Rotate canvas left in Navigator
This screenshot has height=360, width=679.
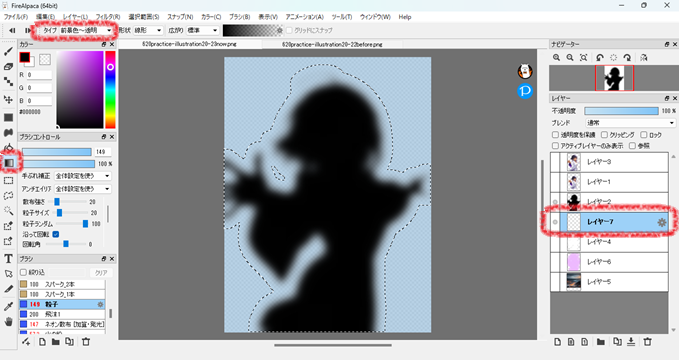pos(600,58)
